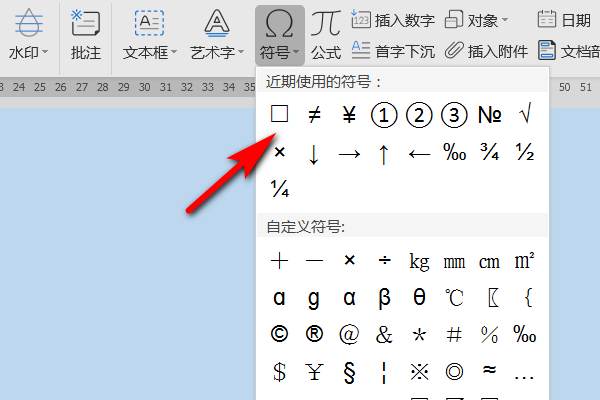Click the 艺术字 word art icon
600x400 pixels.
pos(217,23)
